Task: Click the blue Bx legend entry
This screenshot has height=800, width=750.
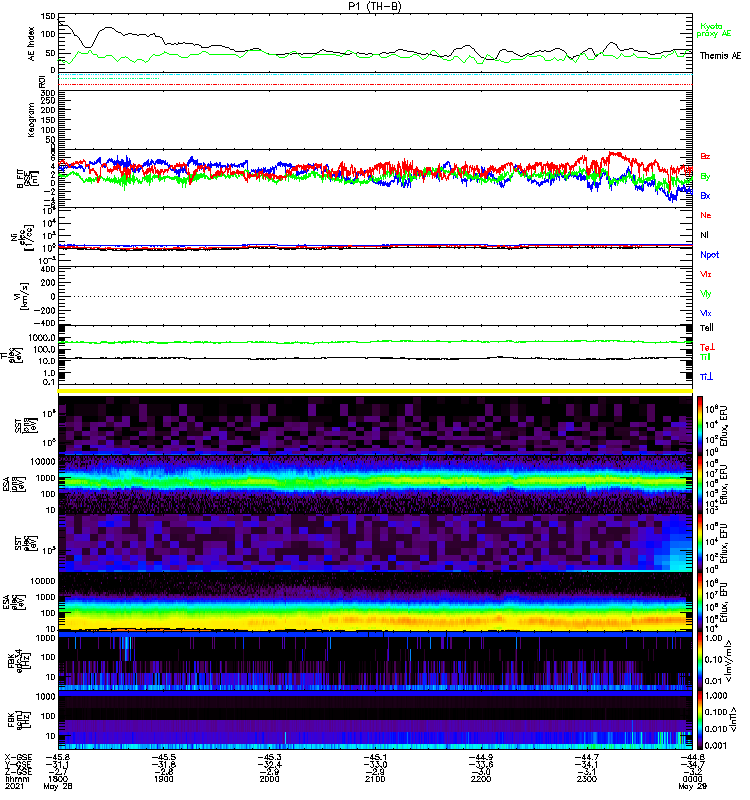Action: pos(705,196)
